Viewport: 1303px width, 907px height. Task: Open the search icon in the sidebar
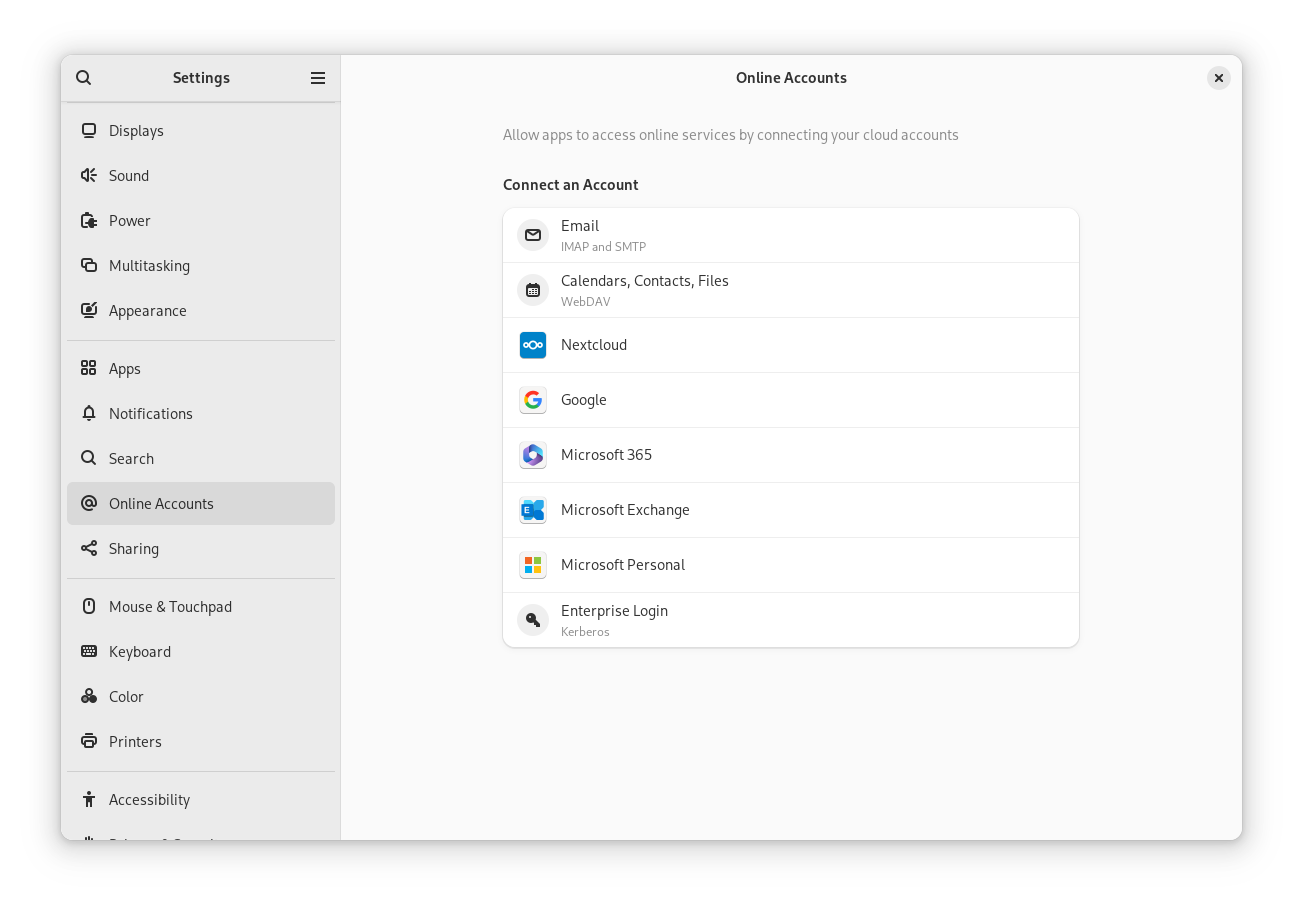click(x=84, y=77)
